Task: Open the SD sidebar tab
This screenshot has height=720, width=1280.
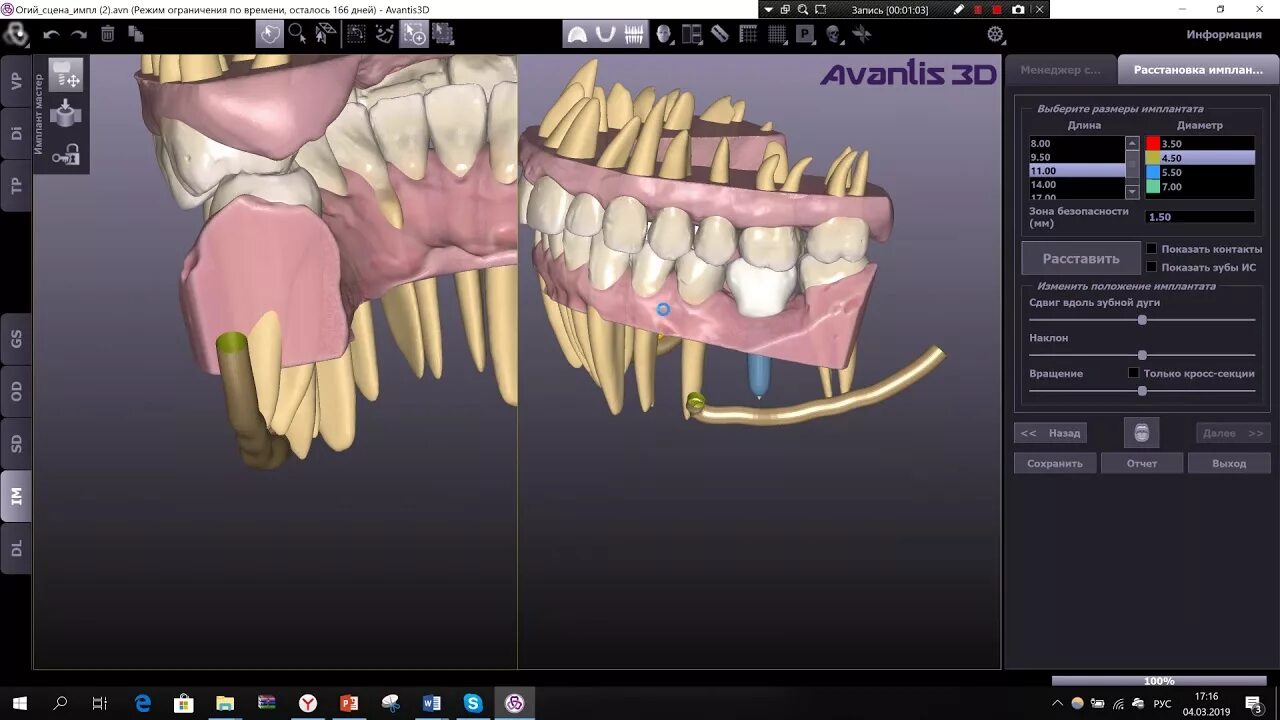Action: point(16,443)
